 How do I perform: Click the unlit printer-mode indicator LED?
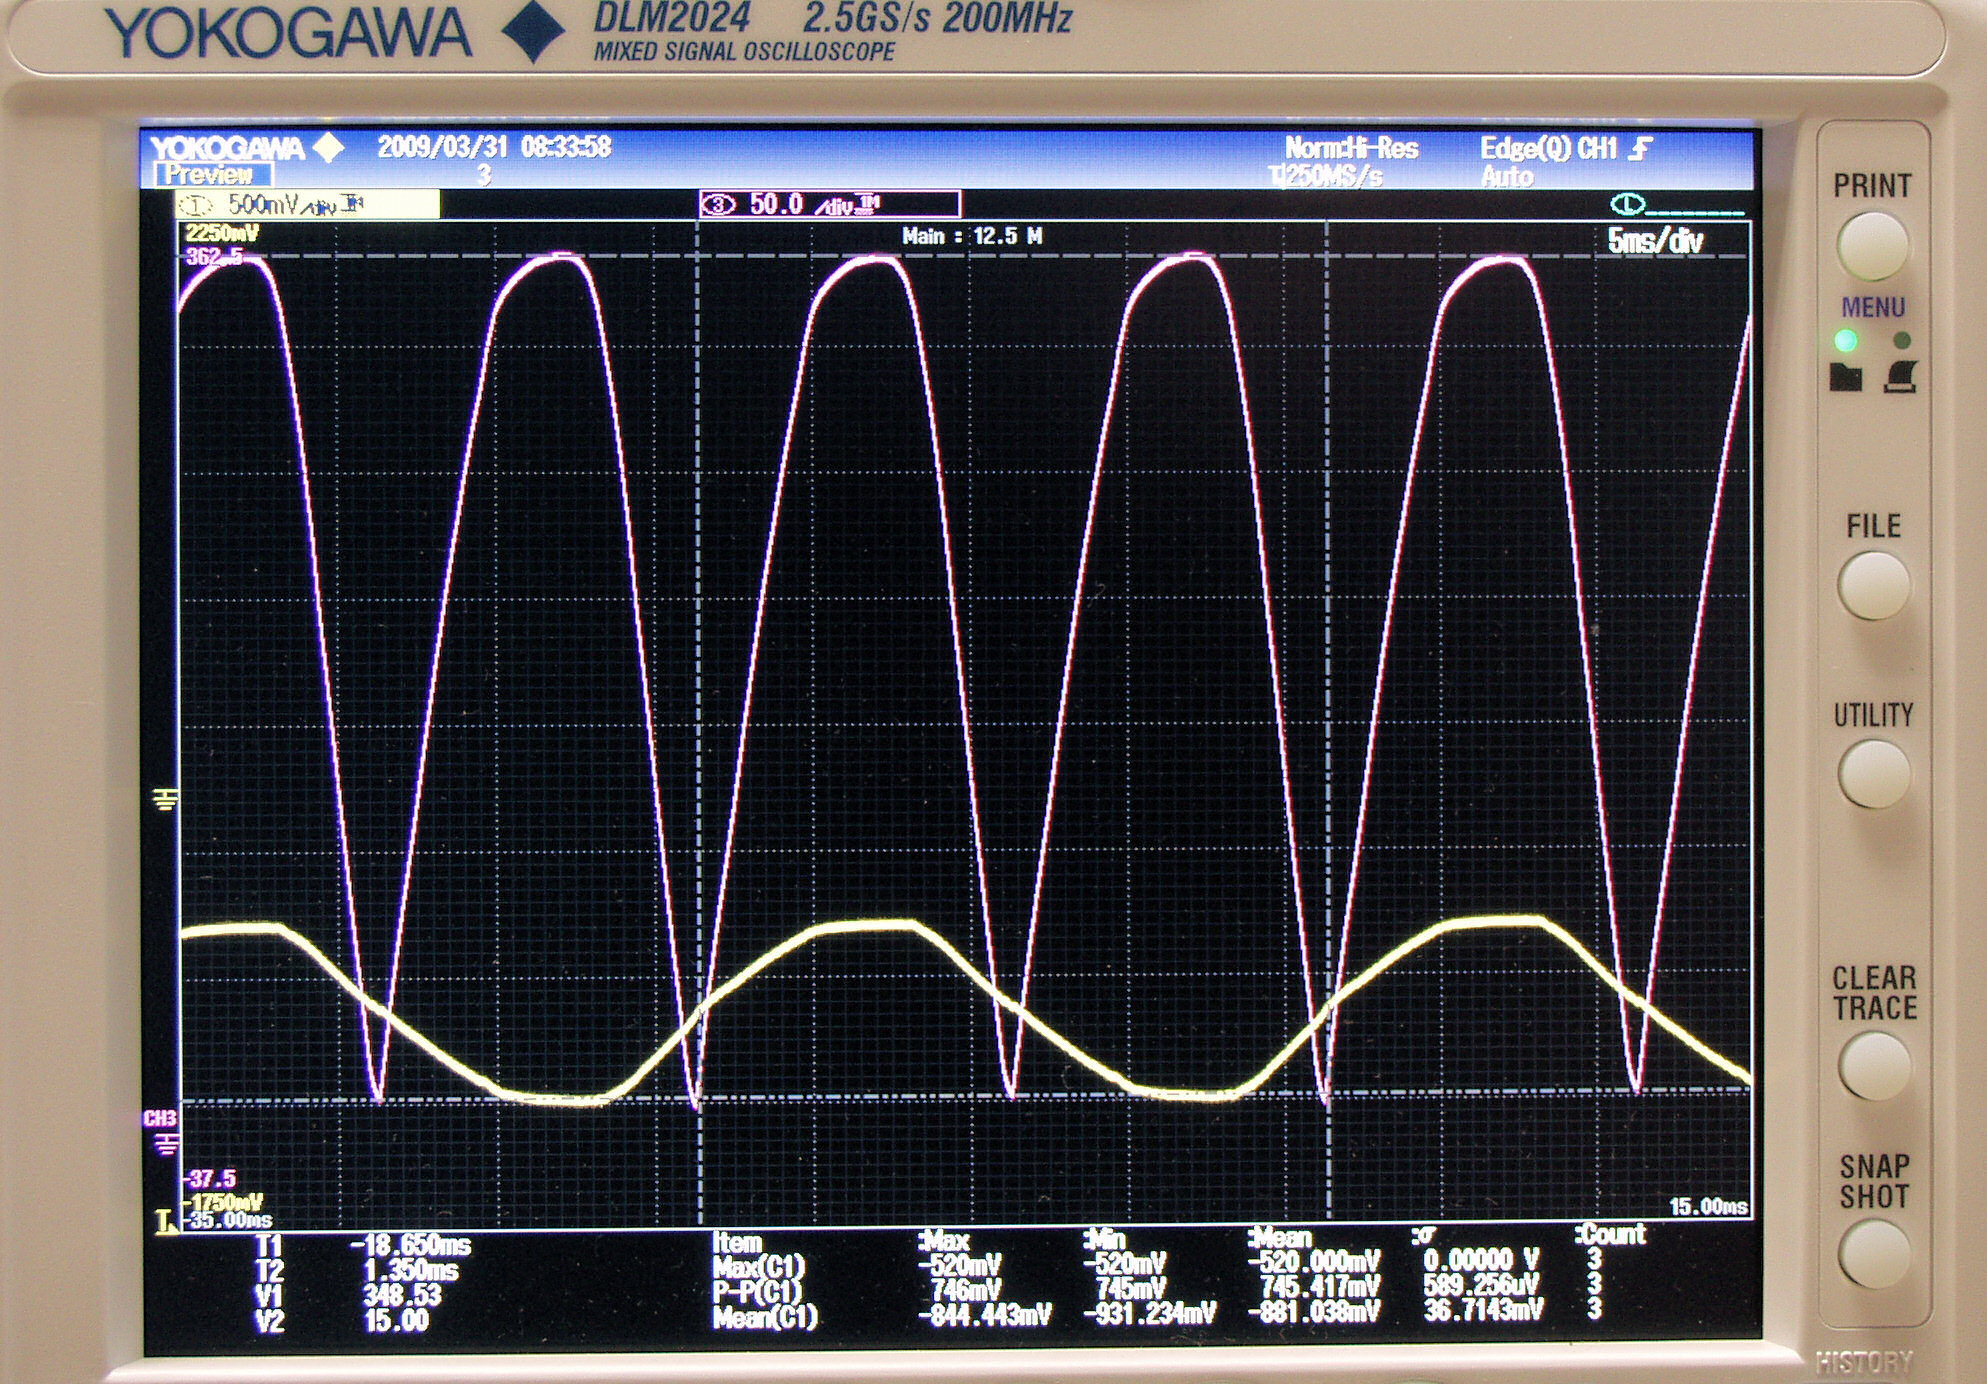pos(1901,340)
